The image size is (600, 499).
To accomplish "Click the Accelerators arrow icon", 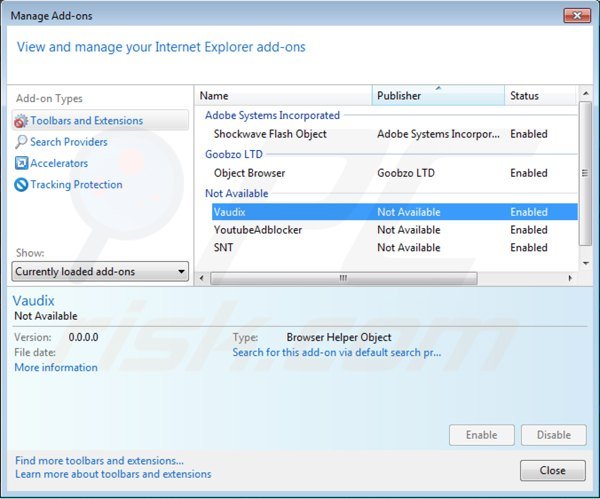I will tap(21, 163).
